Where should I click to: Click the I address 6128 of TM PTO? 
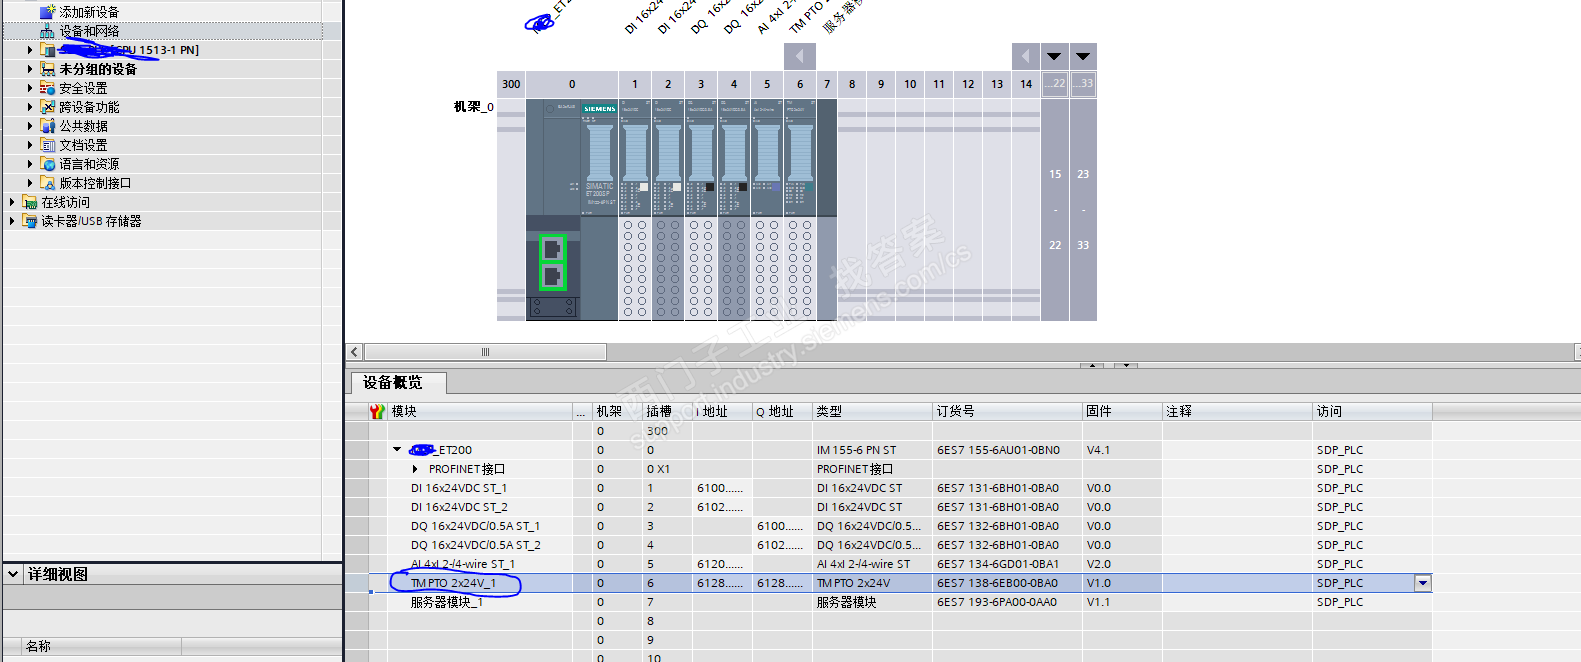tap(720, 583)
